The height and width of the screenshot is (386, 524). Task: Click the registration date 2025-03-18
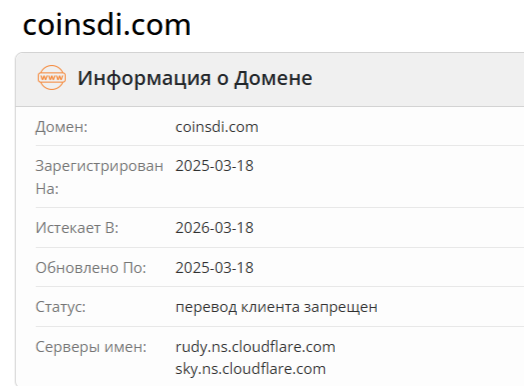tap(215, 166)
